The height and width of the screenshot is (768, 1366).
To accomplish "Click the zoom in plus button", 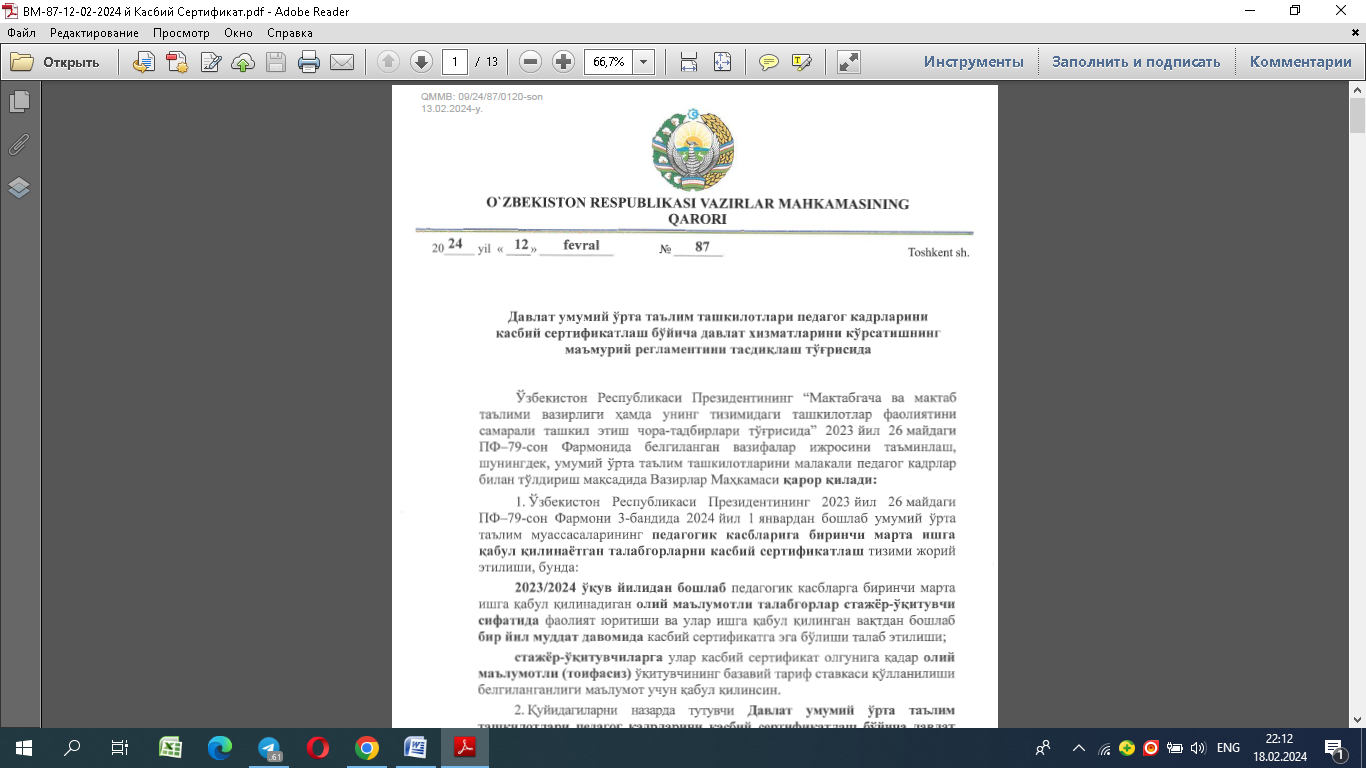I will pyautogui.click(x=563, y=62).
